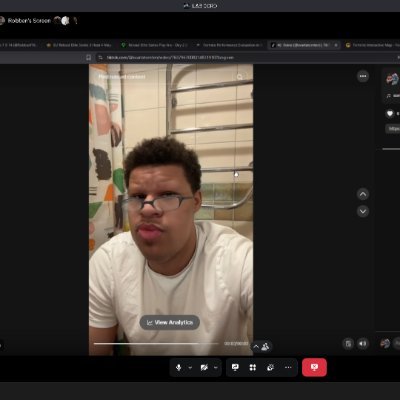Go to previous video with up arrow
Screen dimensions: 400x400
point(363,194)
